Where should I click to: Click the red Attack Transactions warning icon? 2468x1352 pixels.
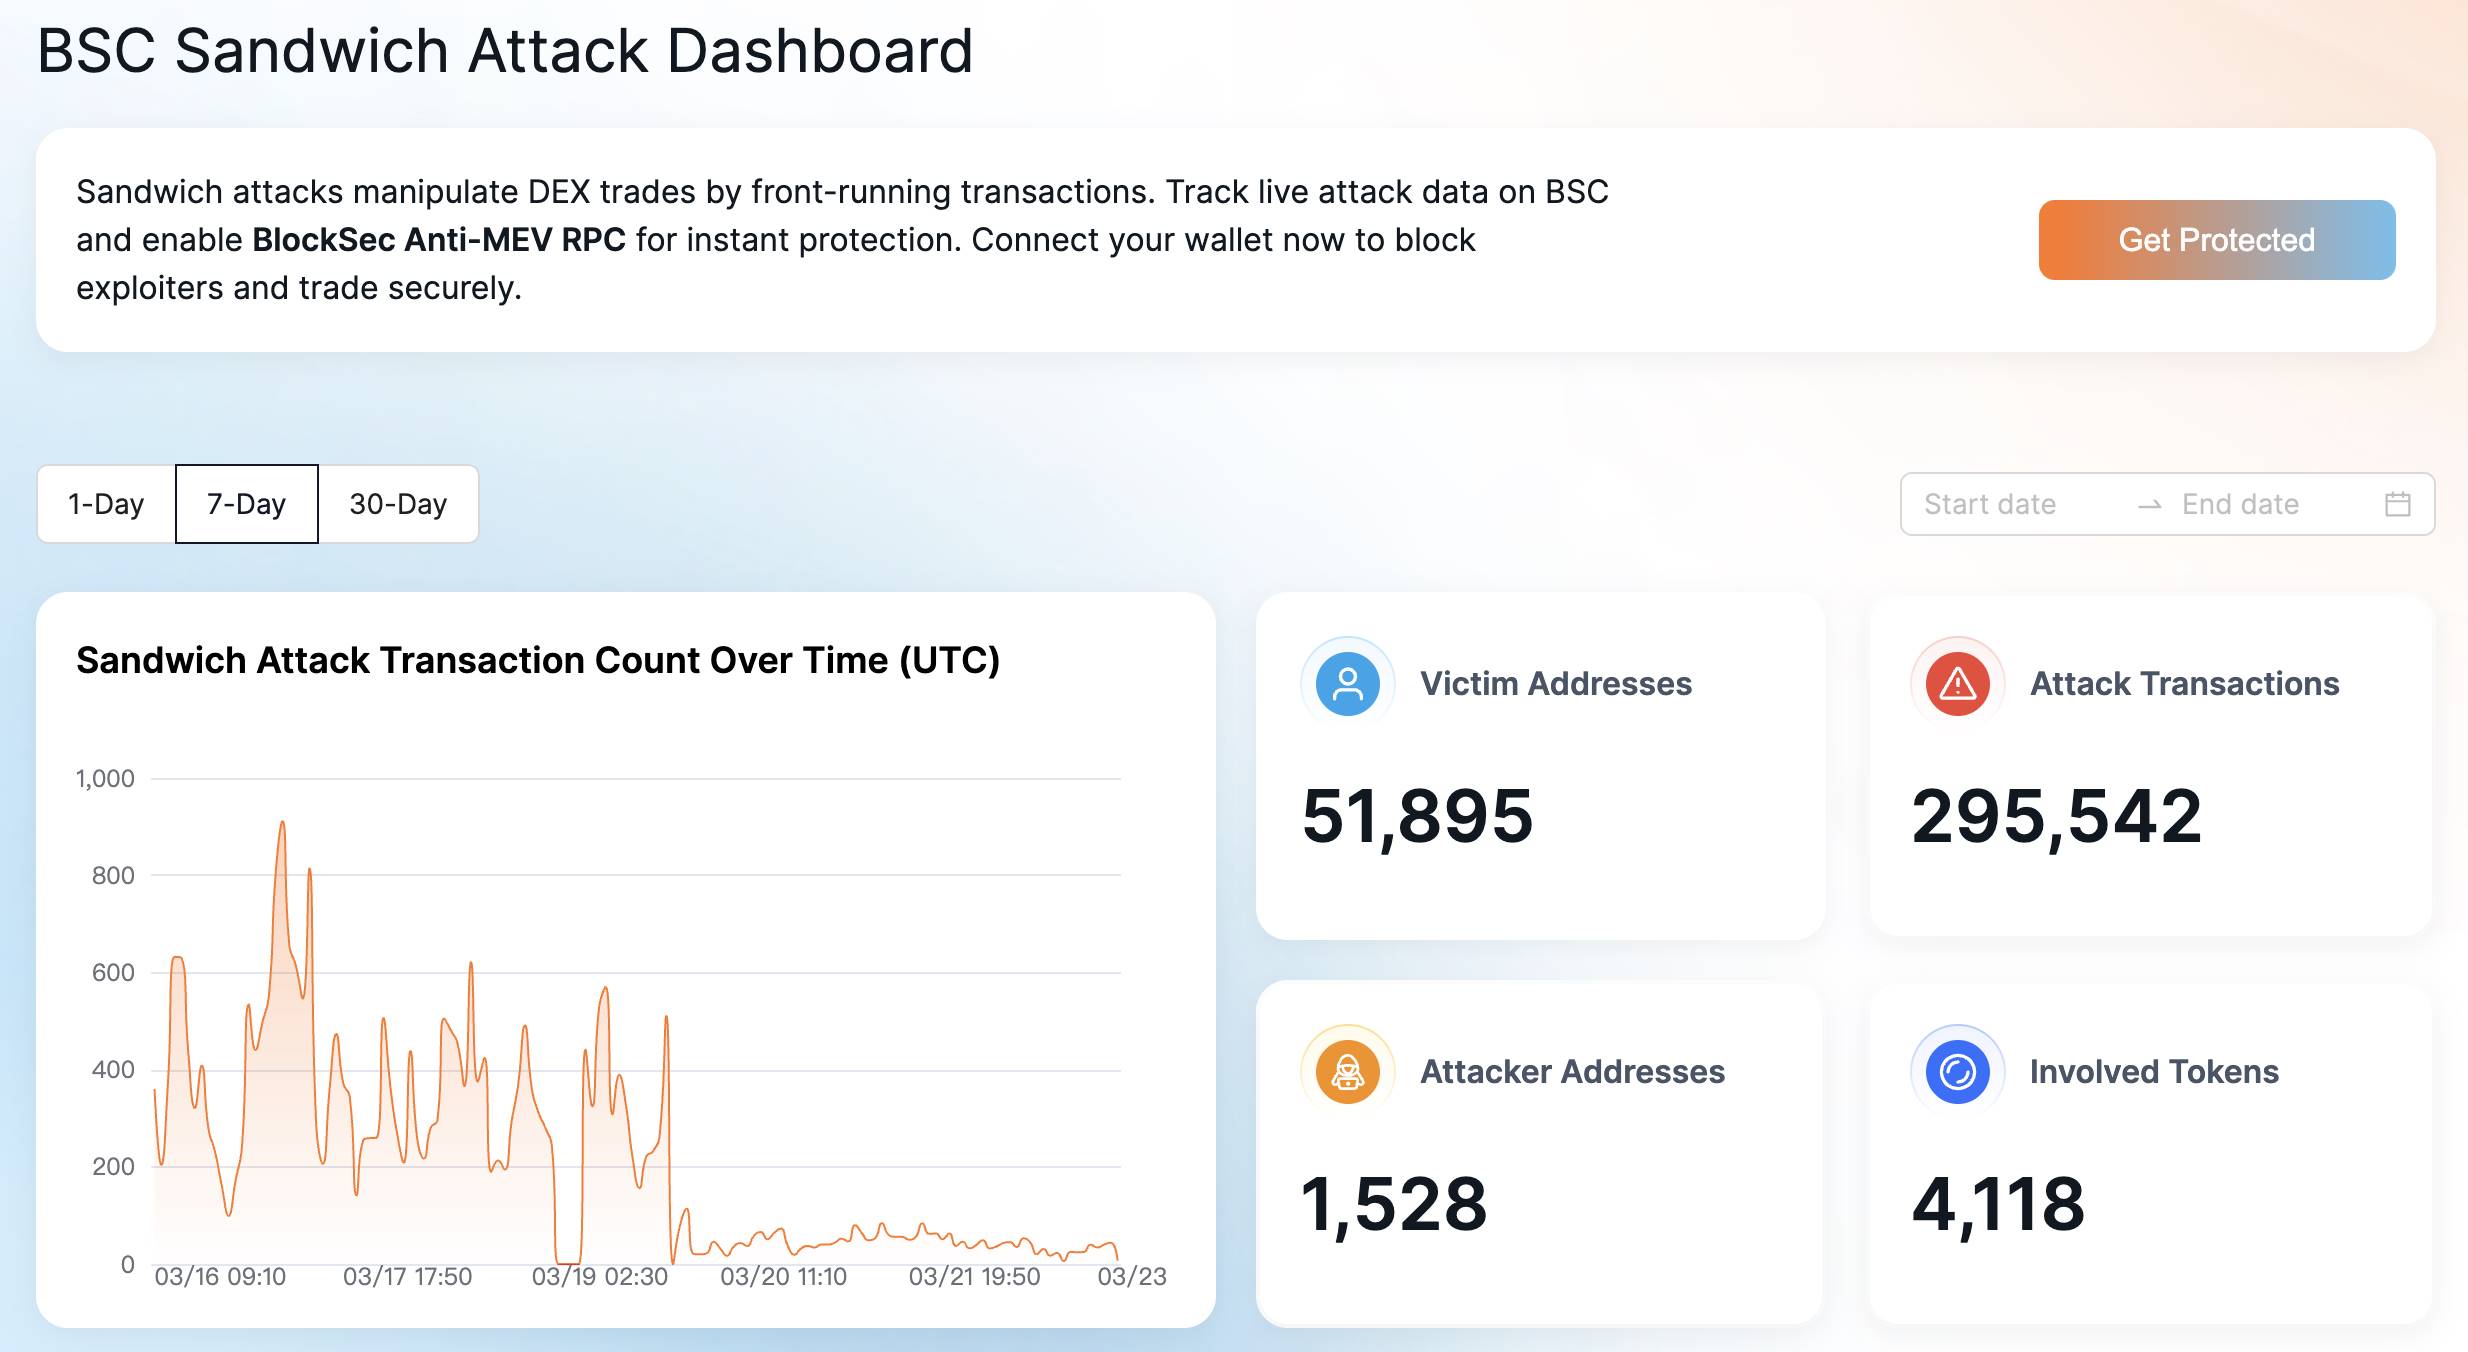1957,684
